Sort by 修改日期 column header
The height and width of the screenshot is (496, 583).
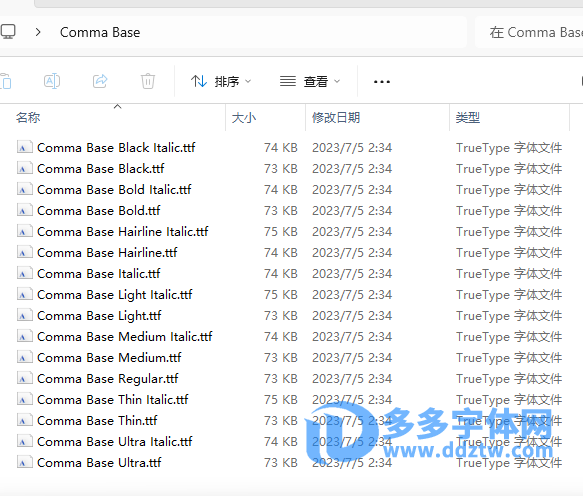coord(336,118)
